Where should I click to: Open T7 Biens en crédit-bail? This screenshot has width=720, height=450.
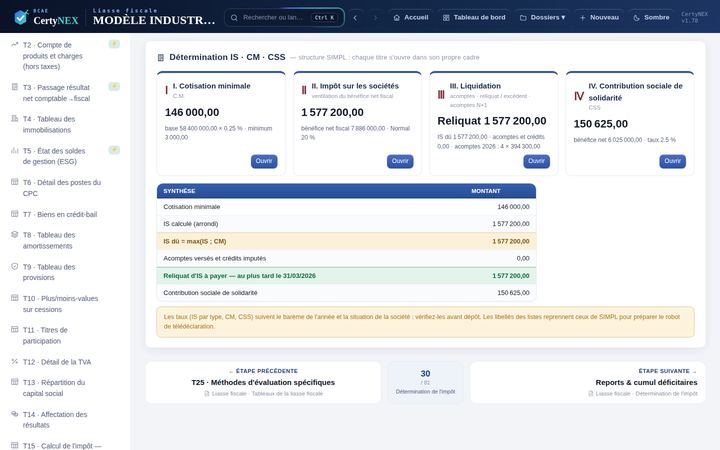tap(64, 214)
